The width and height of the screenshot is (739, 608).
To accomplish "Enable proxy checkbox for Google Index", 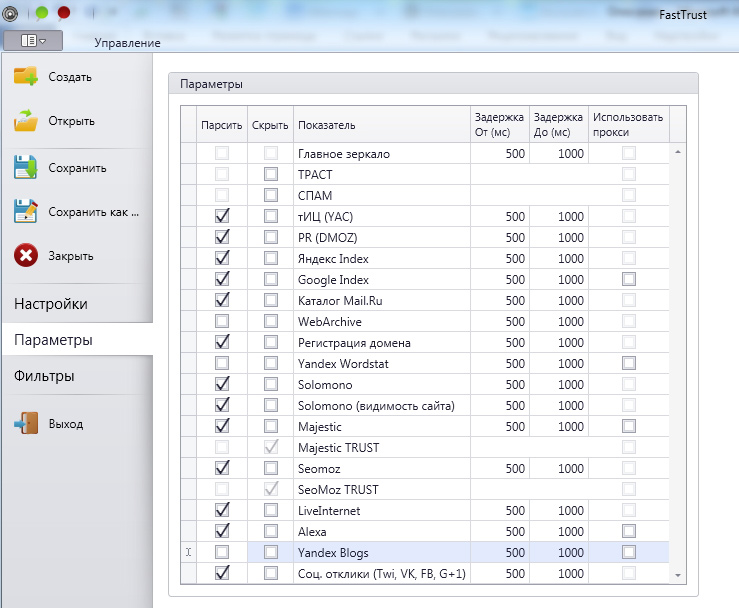I will click(629, 279).
